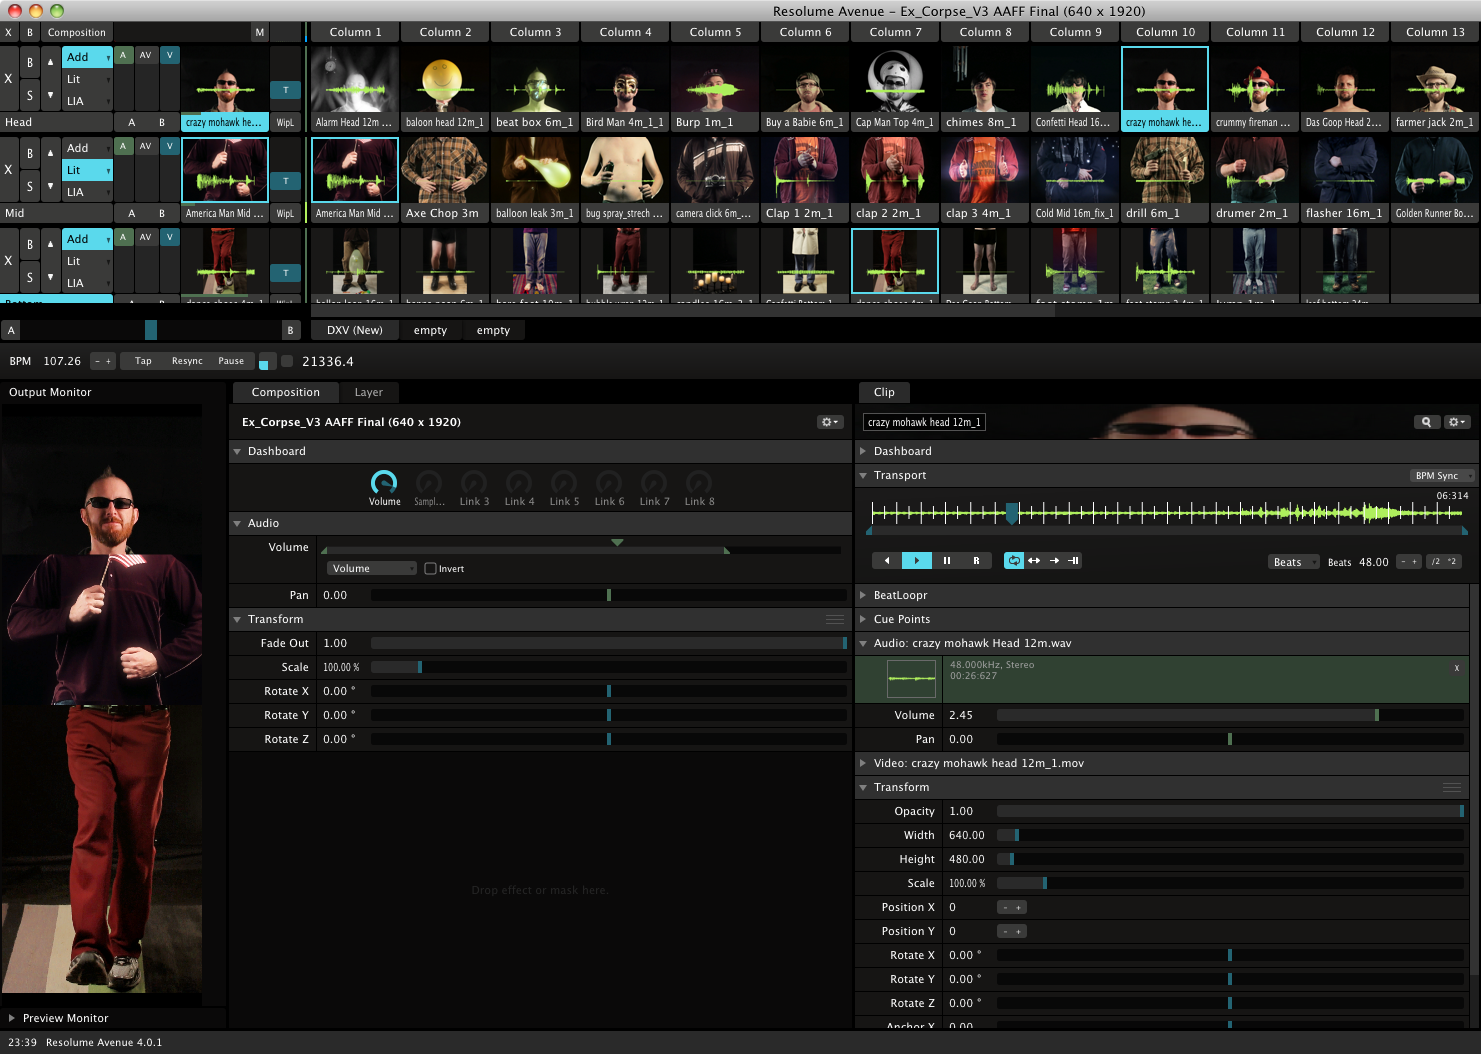Viewport: 1481px width, 1054px height.
Task: Open Add blend mode dropdown on Head layer
Action: pyautogui.click(x=87, y=57)
